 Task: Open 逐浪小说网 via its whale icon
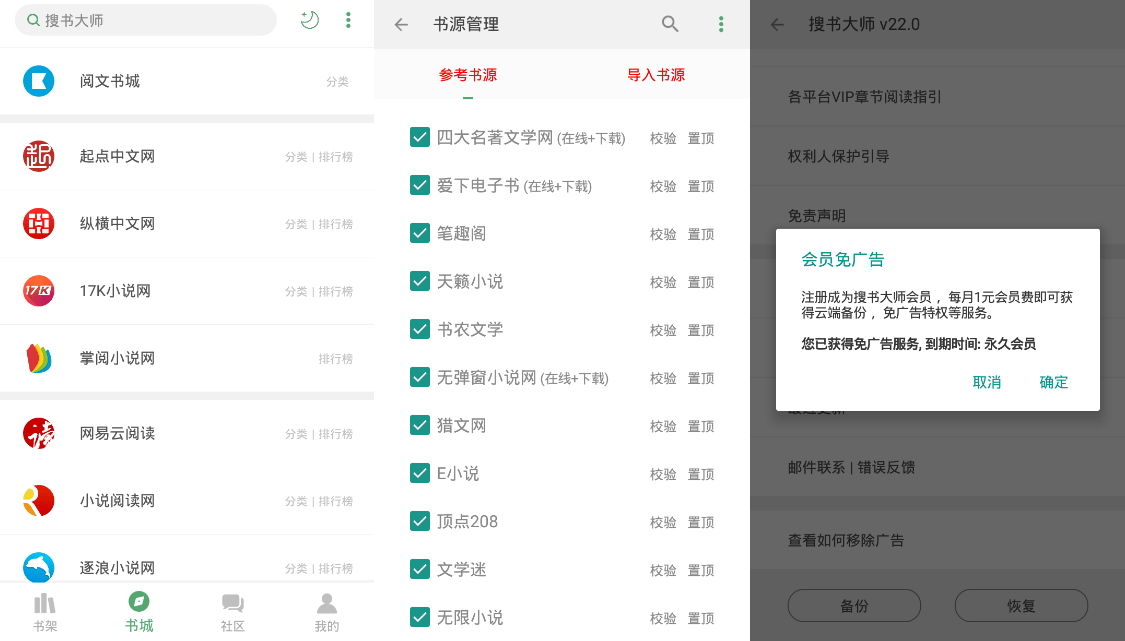pyautogui.click(x=38, y=567)
